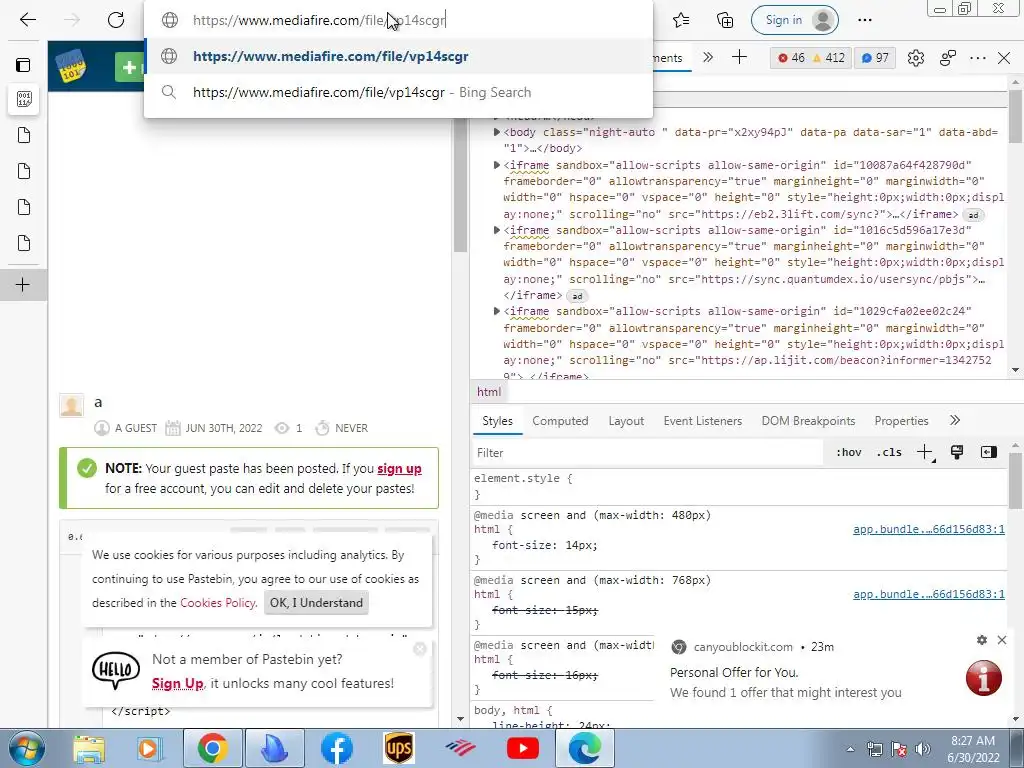Open the Edge settings and more menu
This screenshot has height=768, width=1024.
point(865,20)
